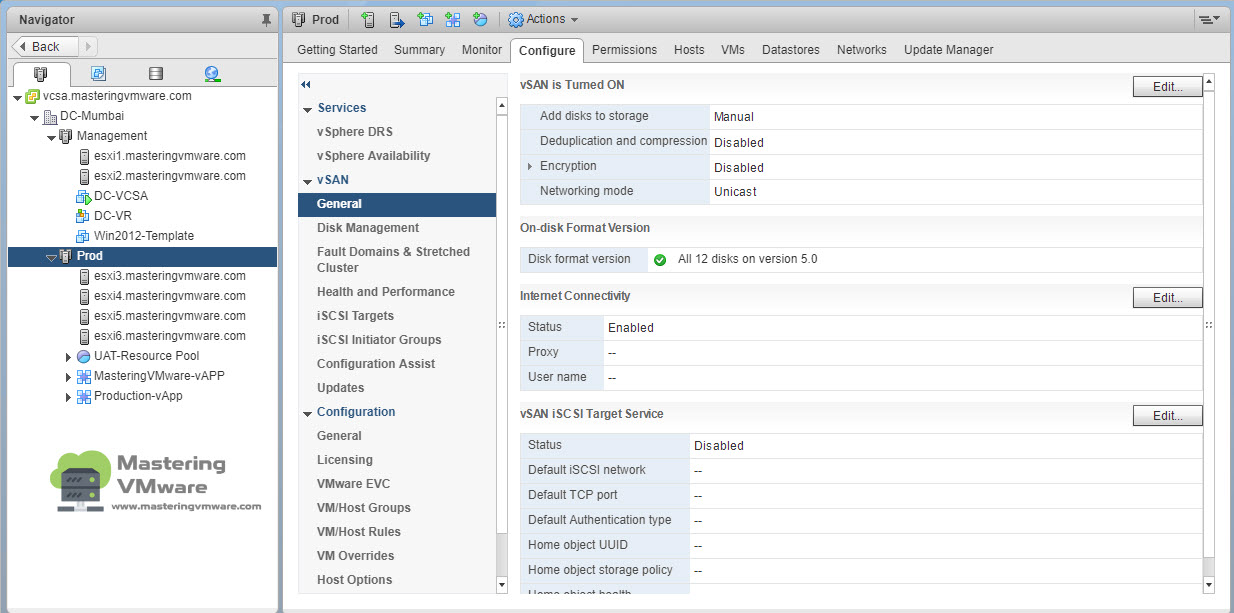Click Edit for Internet Connectivity

tap(1167, 297)
